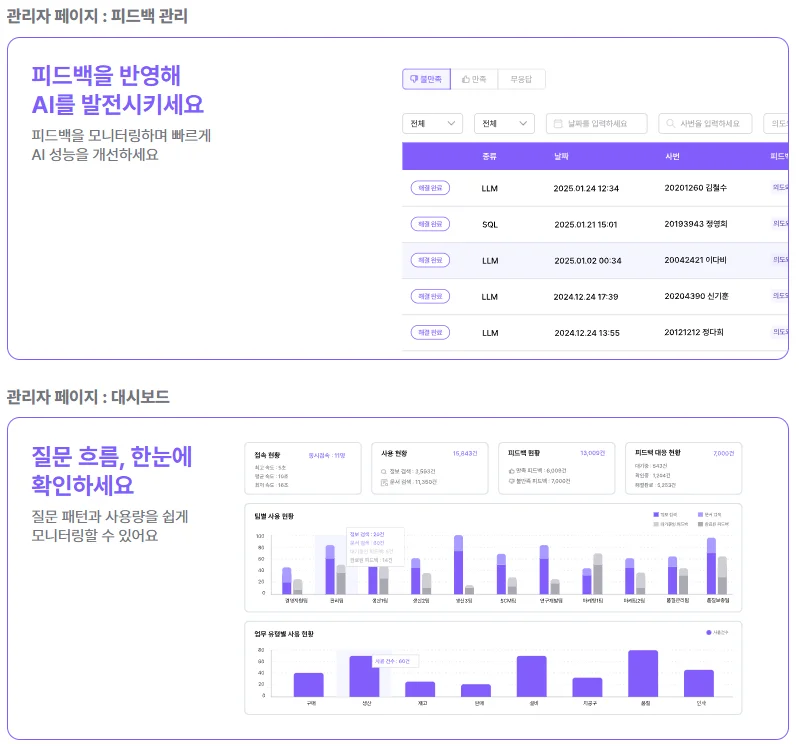Click the 15,843건 usage total
The height and width of the screenshot is (746, 799).
coord(465,454)
